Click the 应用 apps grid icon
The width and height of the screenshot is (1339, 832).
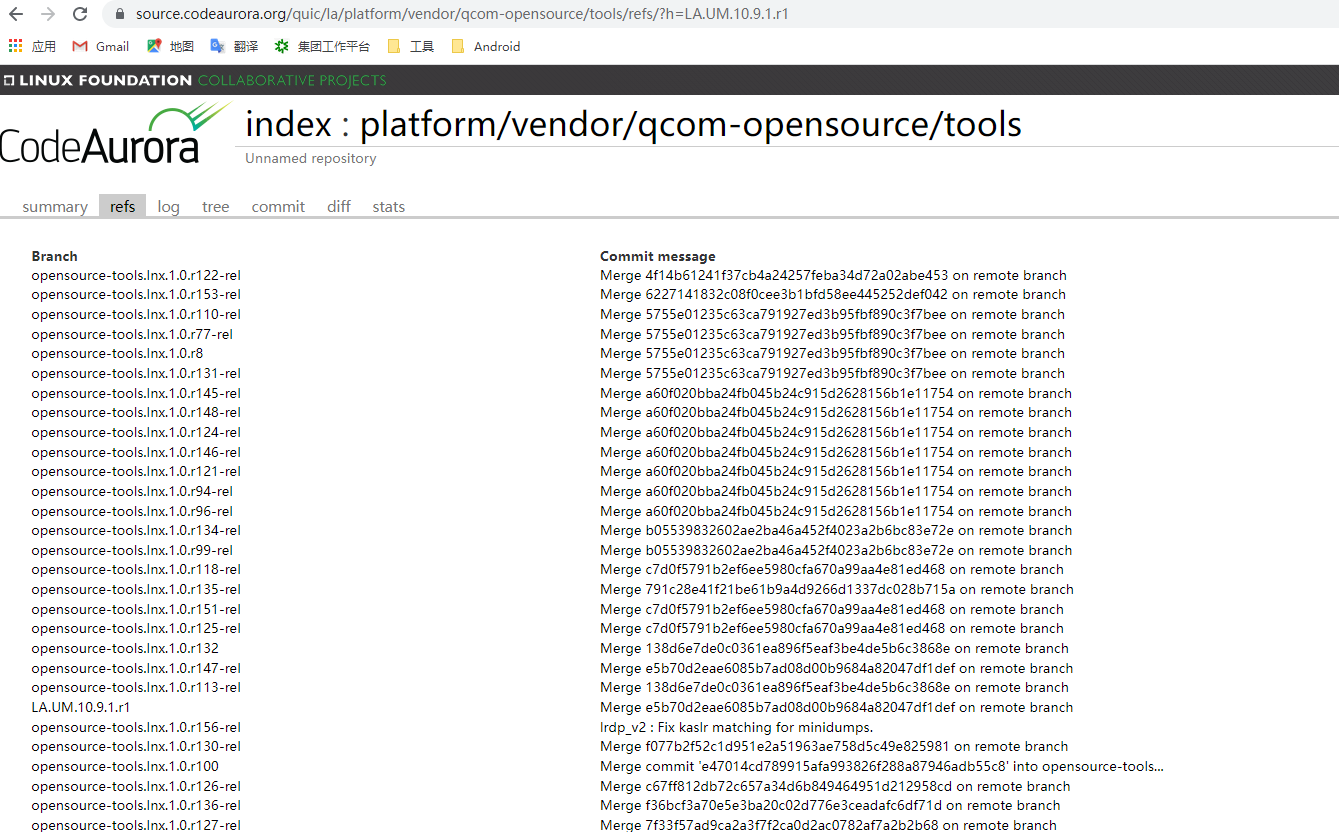pyautogui.click(x=16, y=46)
